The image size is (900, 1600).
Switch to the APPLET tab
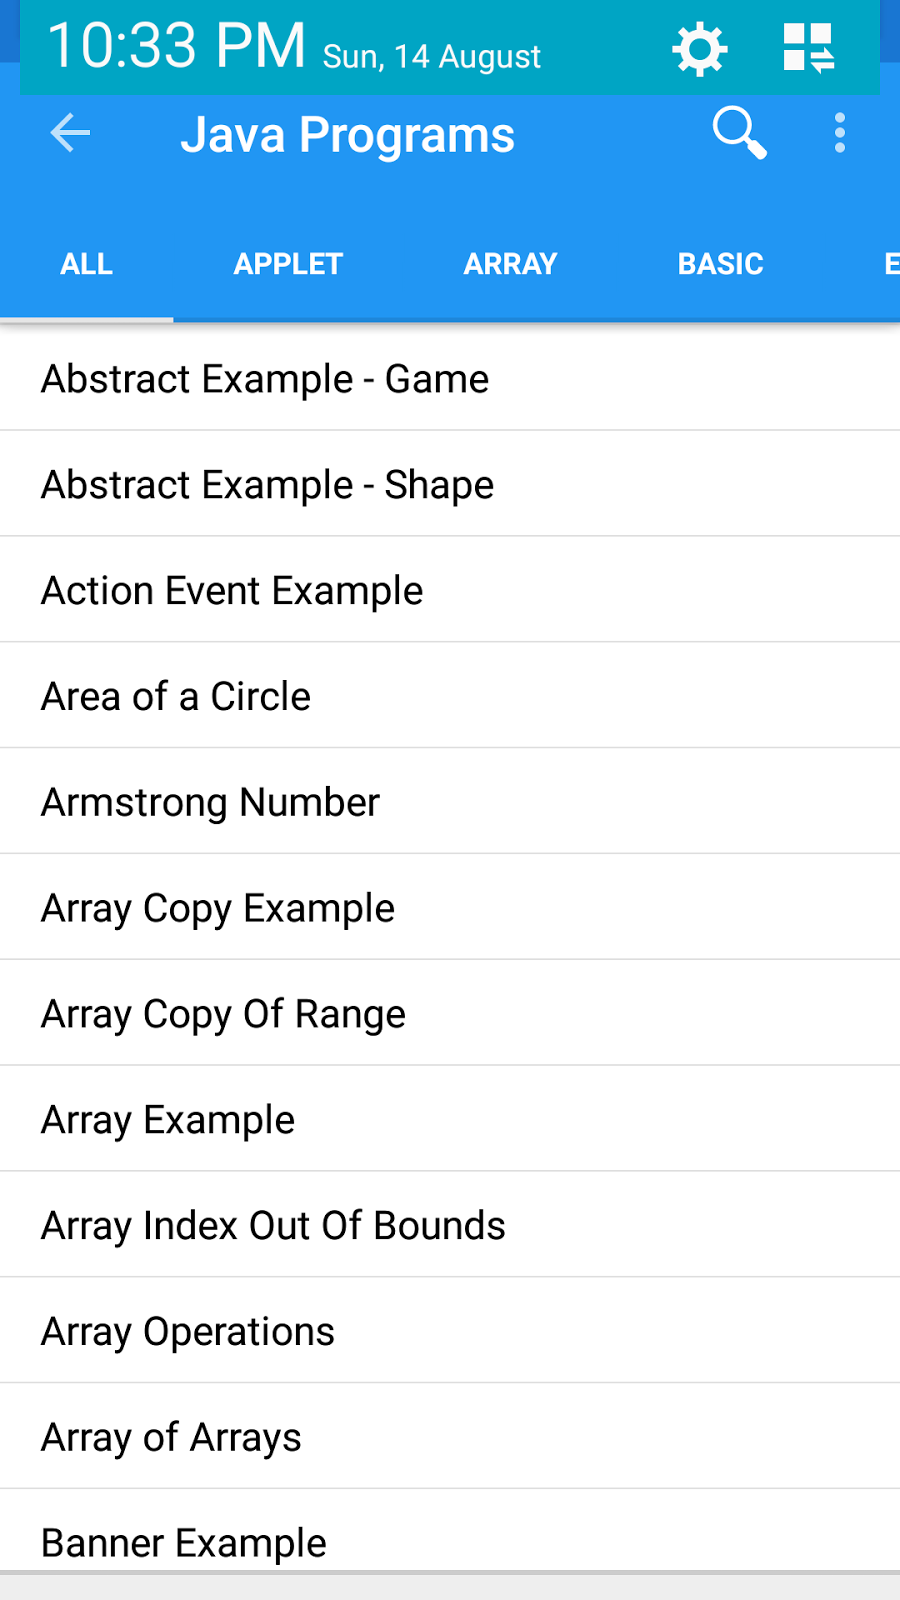coord(288,263)
